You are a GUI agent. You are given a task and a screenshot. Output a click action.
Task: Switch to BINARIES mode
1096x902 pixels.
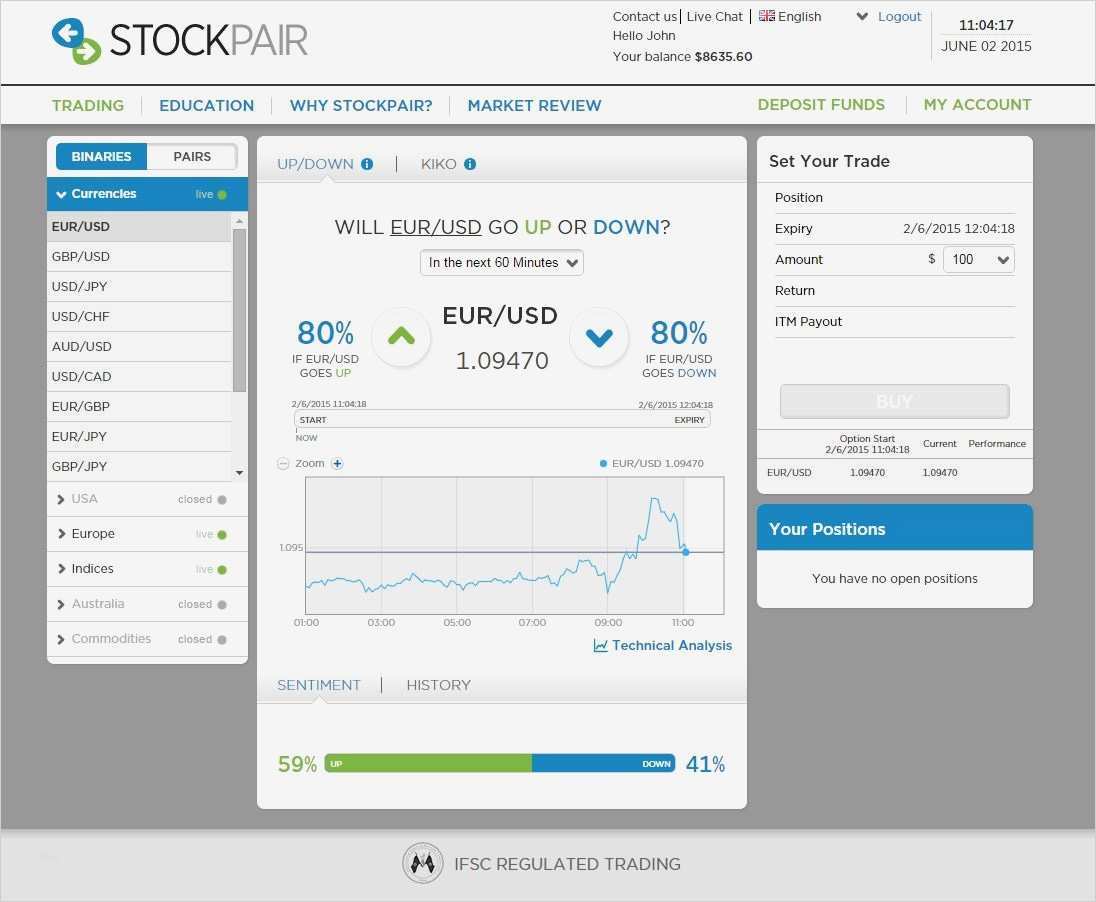tap(101, 157)
